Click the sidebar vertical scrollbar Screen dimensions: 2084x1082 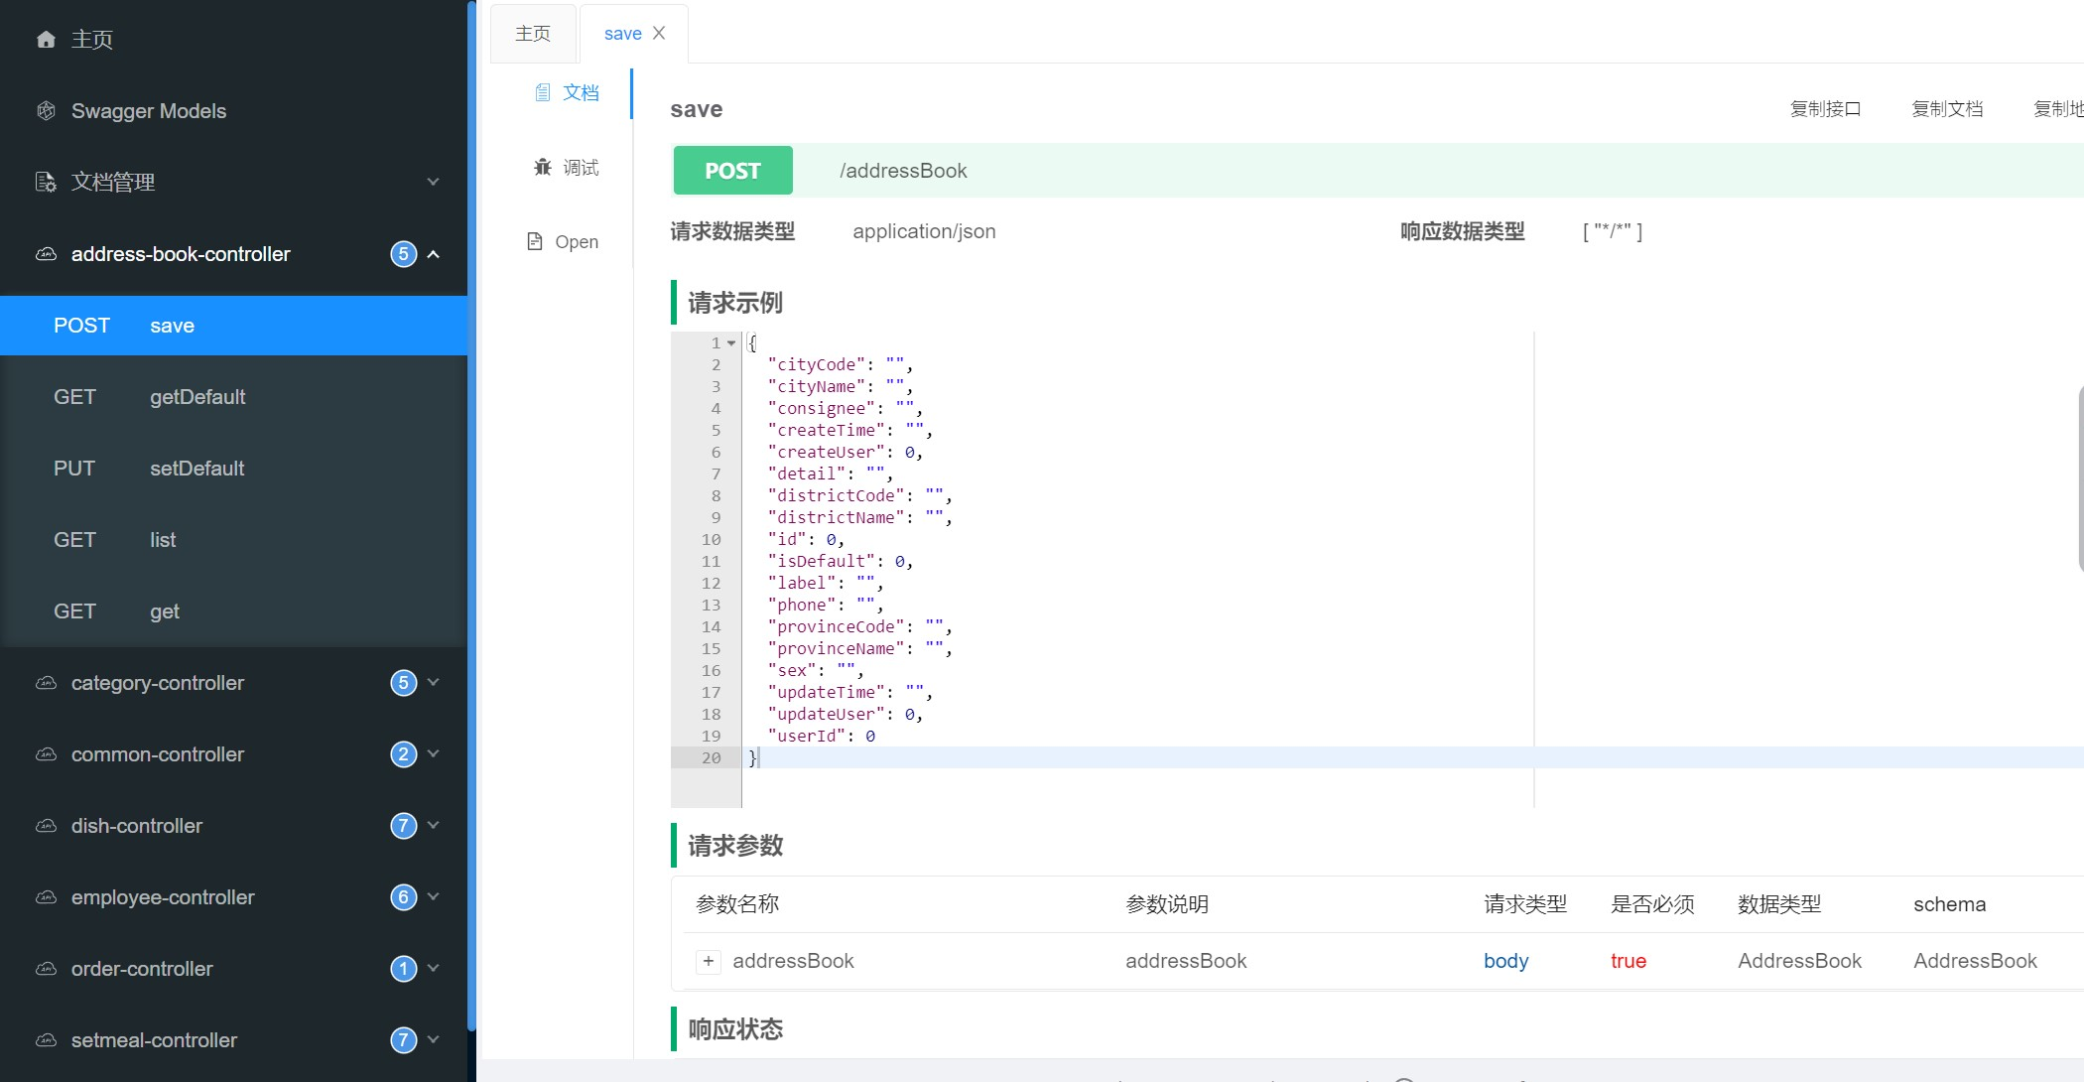tap(472, 516)
